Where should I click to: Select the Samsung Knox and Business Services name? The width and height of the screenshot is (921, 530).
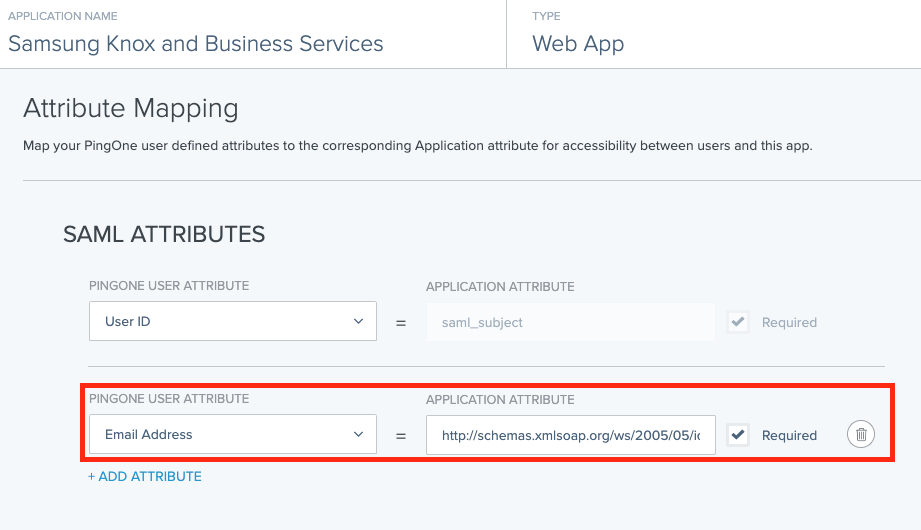click(196, 43)
